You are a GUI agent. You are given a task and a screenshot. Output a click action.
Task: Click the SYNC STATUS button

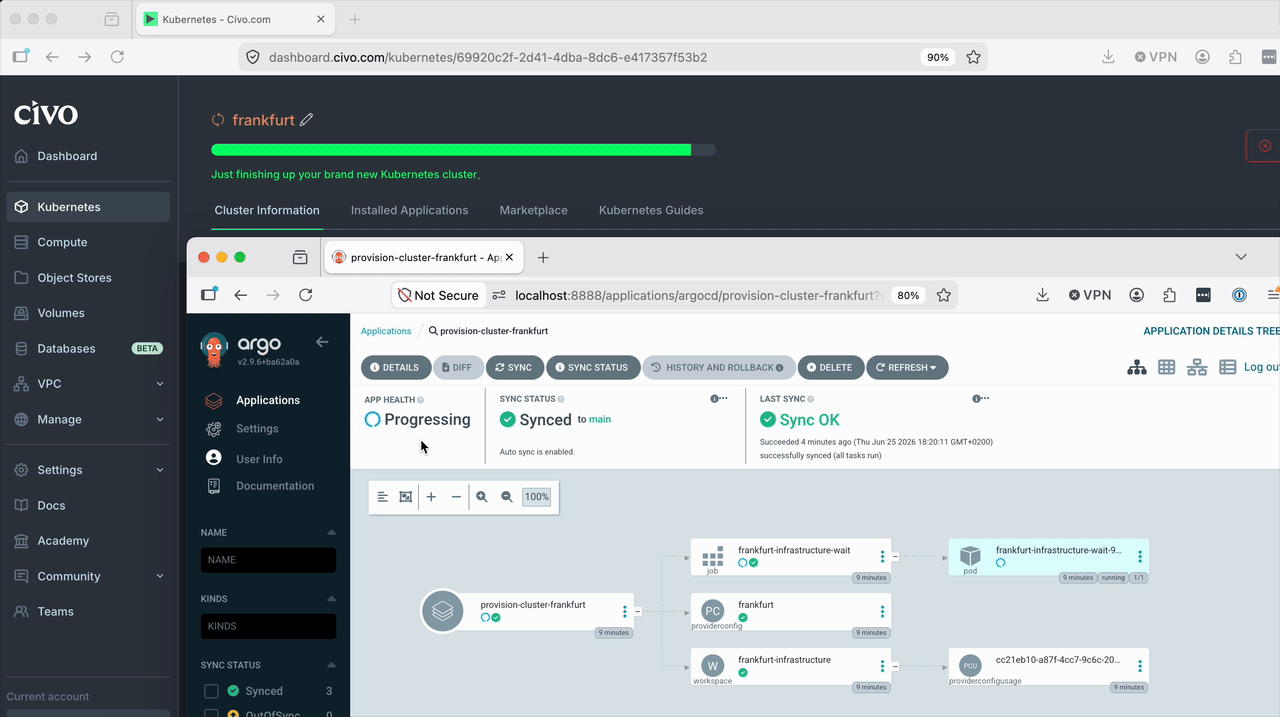pos(592,367)
